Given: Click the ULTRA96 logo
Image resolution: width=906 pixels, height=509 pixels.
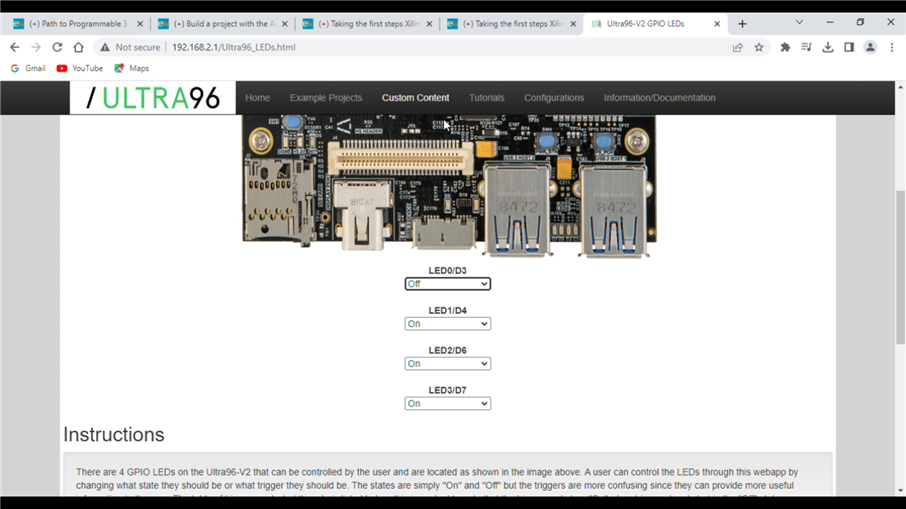Looking at the screenshot, I should pyautogui.click(x=153, y=98).
